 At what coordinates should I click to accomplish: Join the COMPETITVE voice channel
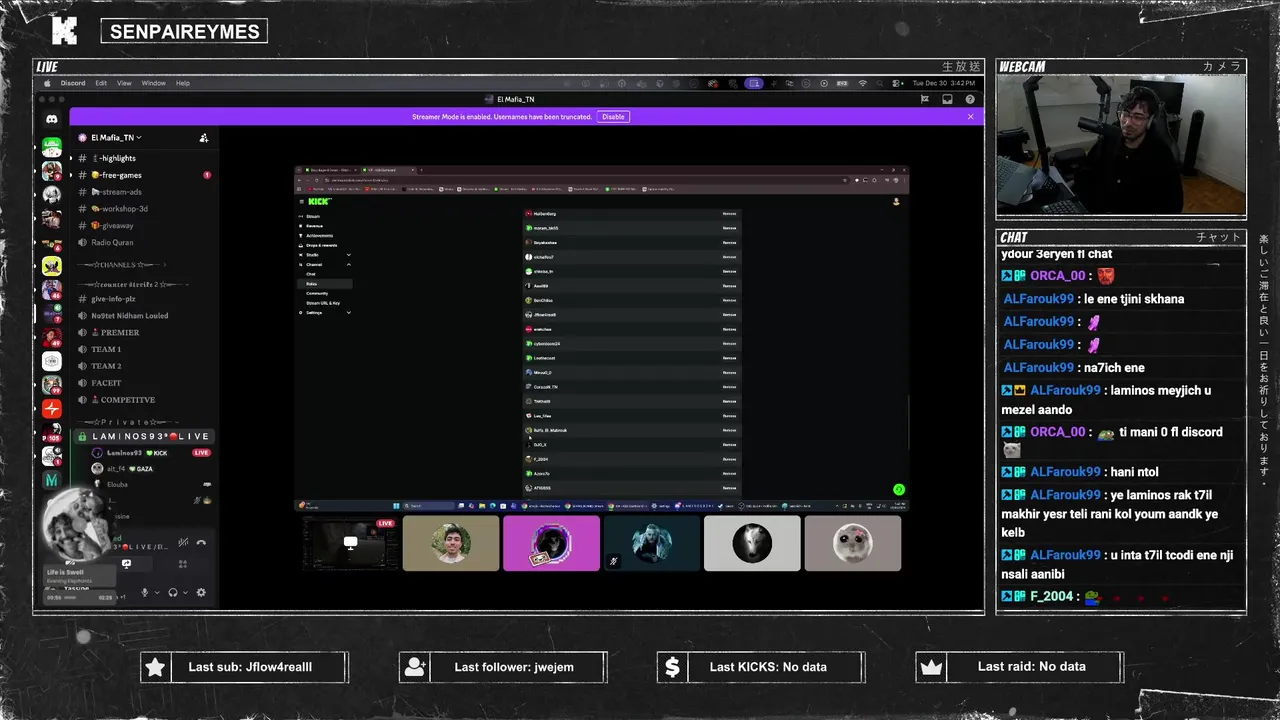click(x=145, y=400)
